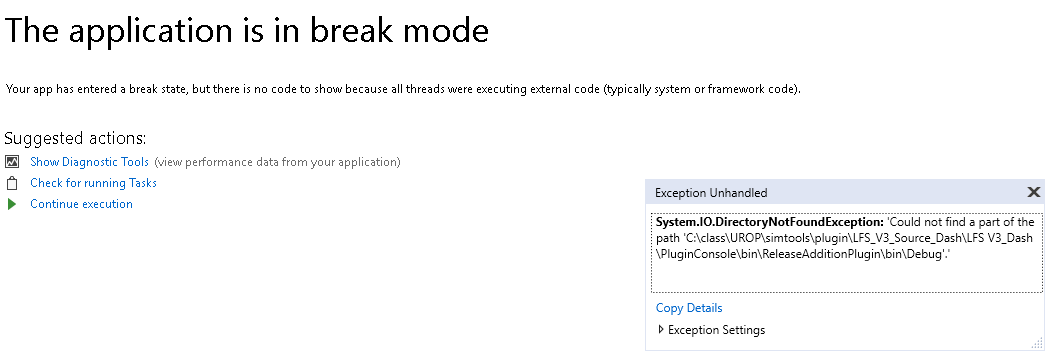Click the resize grip in the popup corner
Image resolution: width=1054 pixels, height=364 pixels.
pos(1037,343)
